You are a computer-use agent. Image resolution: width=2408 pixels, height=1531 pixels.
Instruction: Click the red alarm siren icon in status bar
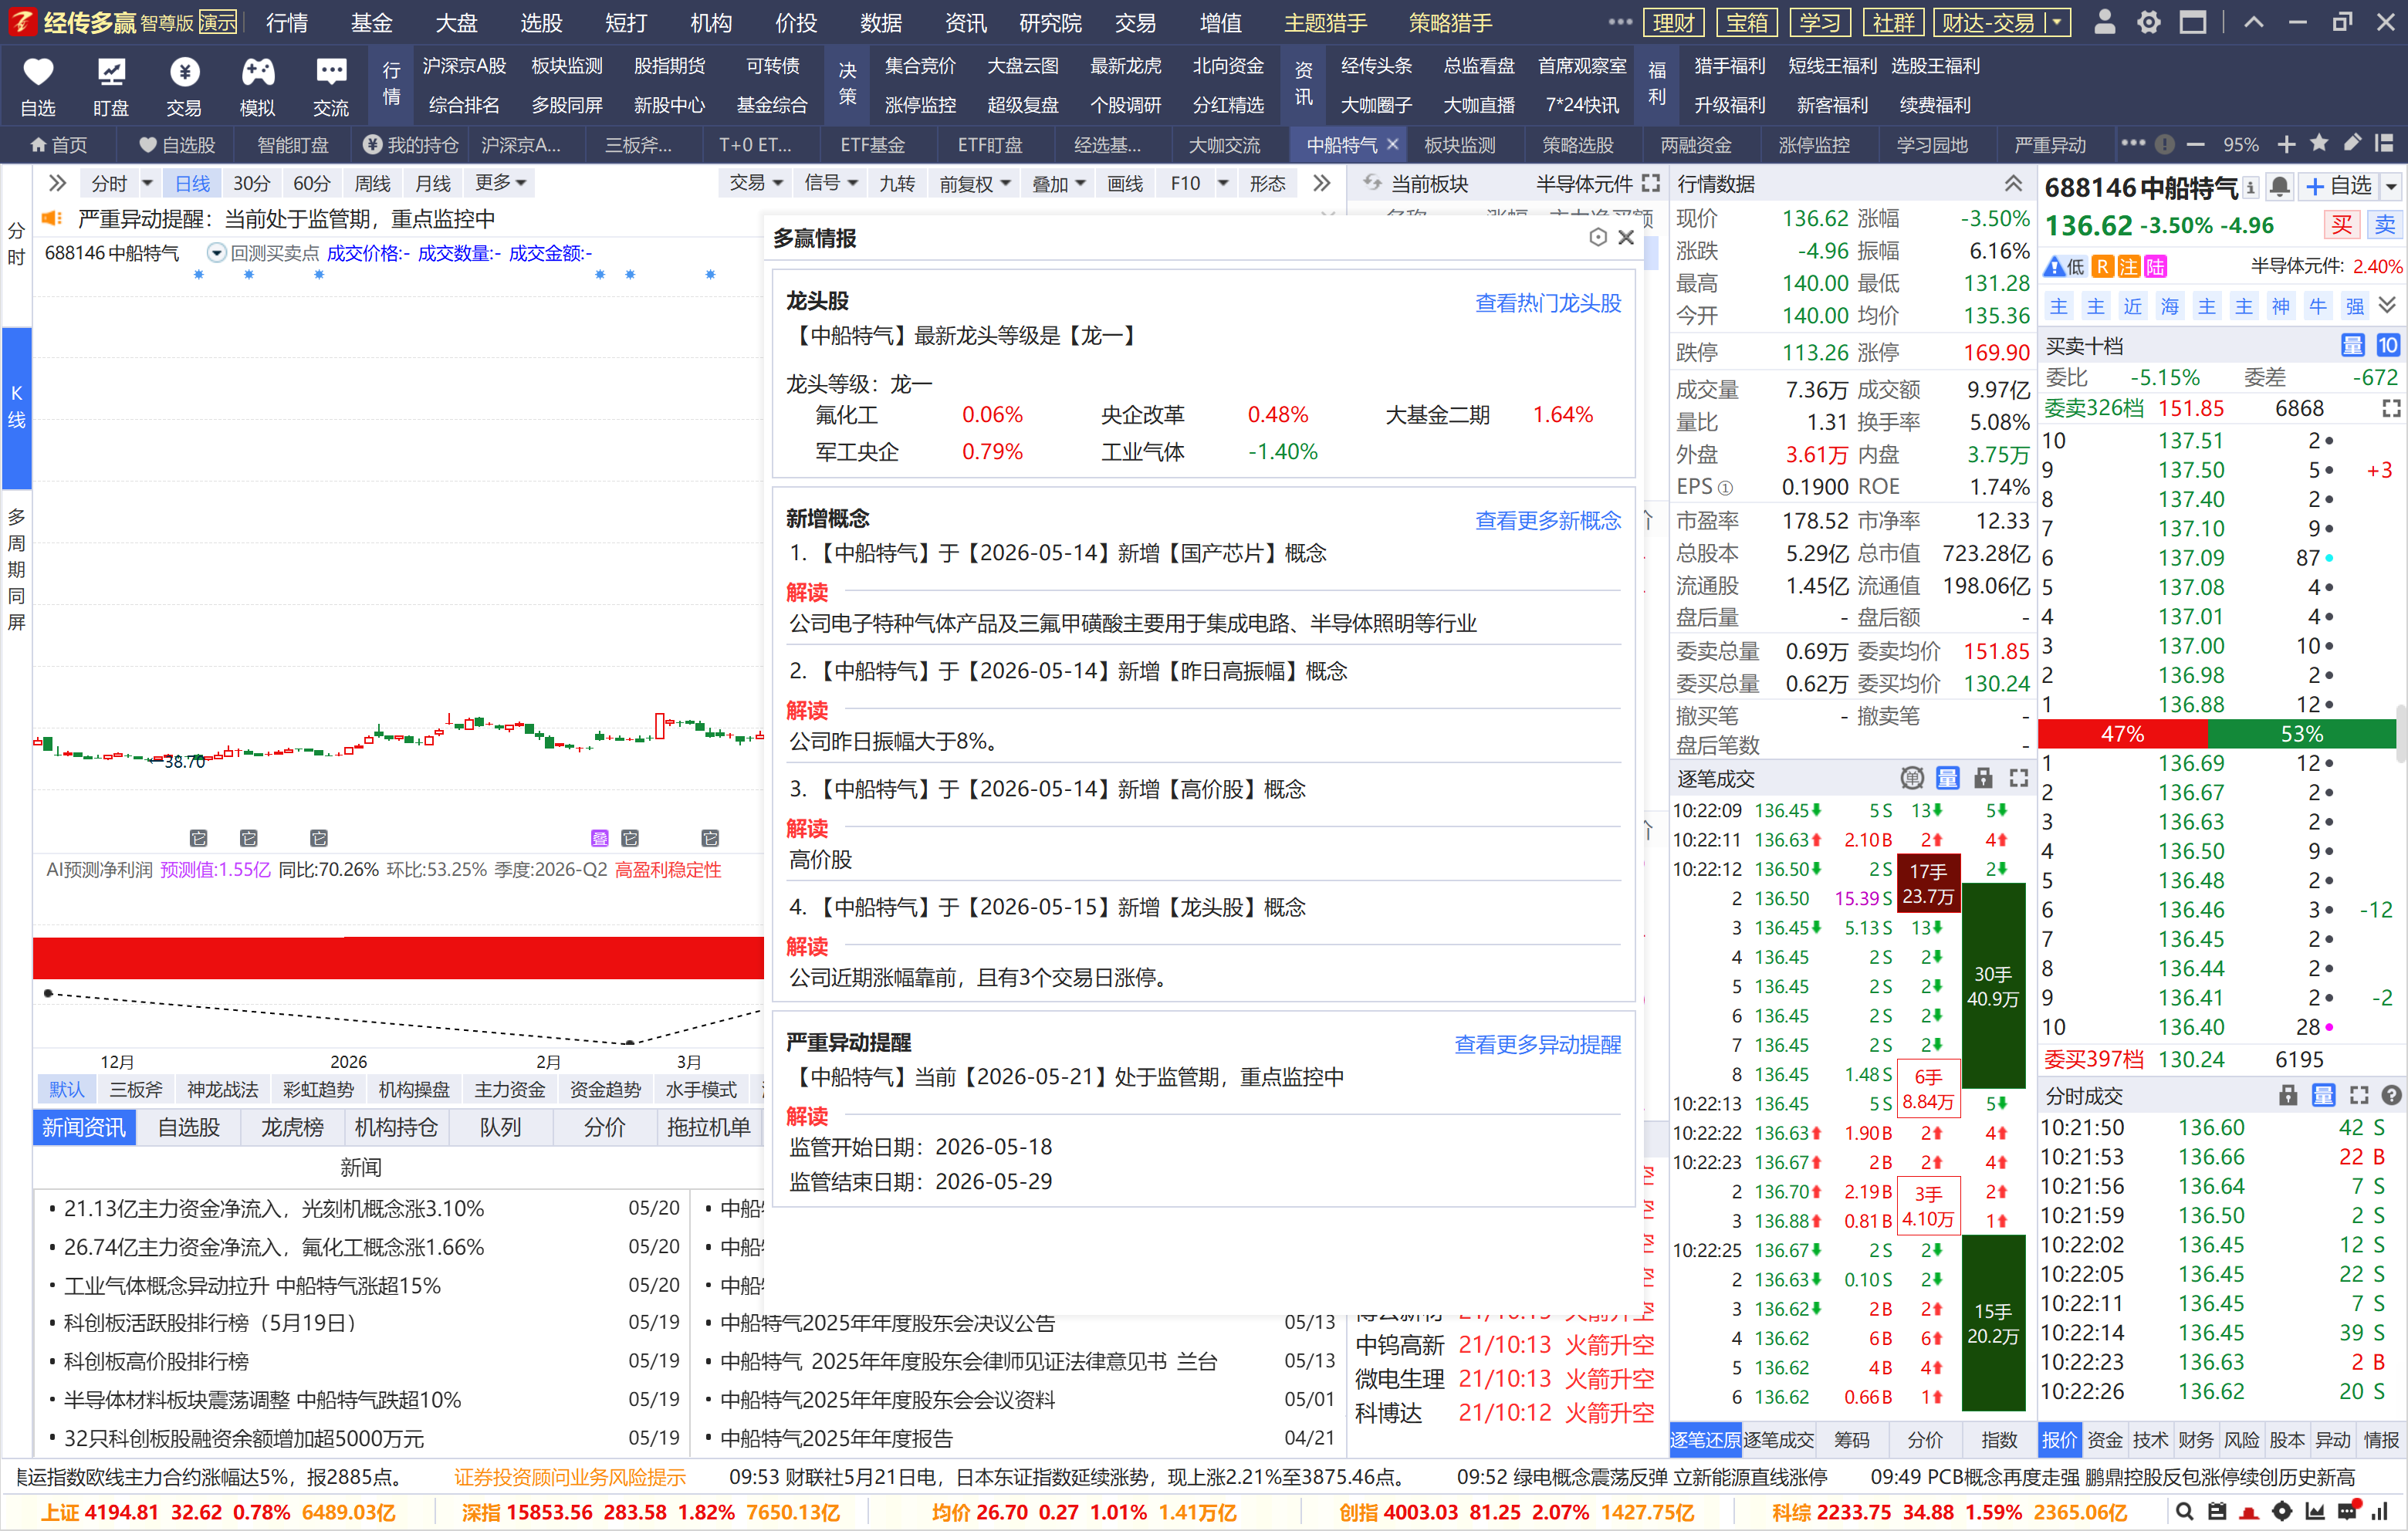[2249, 1512]
